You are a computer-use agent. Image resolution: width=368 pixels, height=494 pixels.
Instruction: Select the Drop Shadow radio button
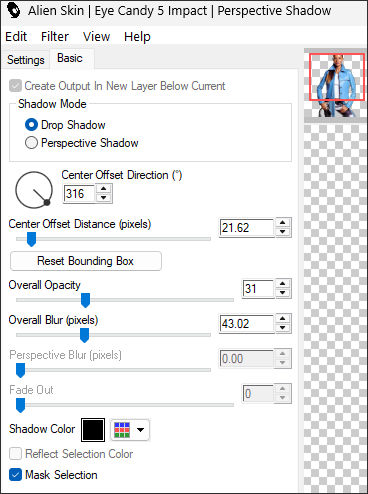click(31, 125)
